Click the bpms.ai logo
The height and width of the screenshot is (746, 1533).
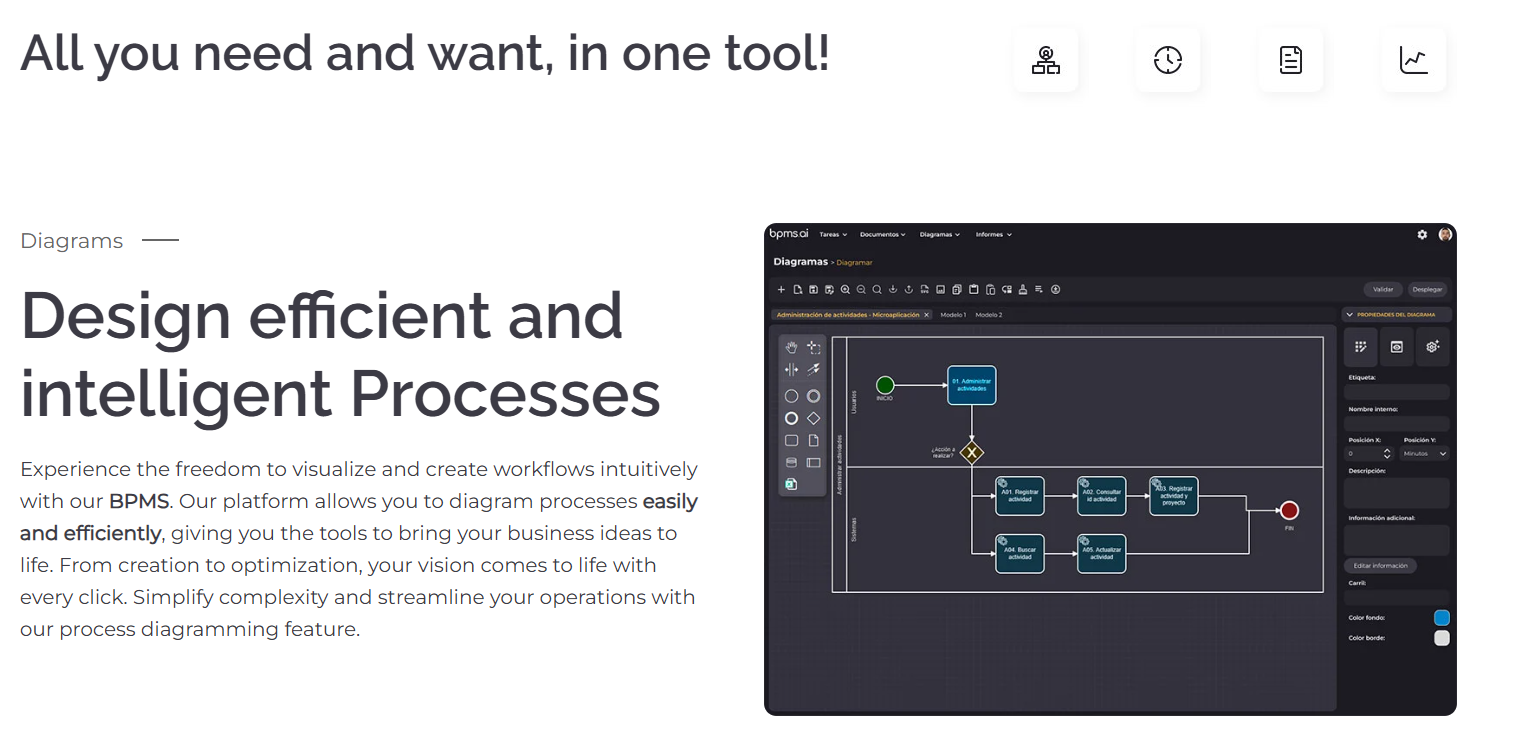click(788, 234)
